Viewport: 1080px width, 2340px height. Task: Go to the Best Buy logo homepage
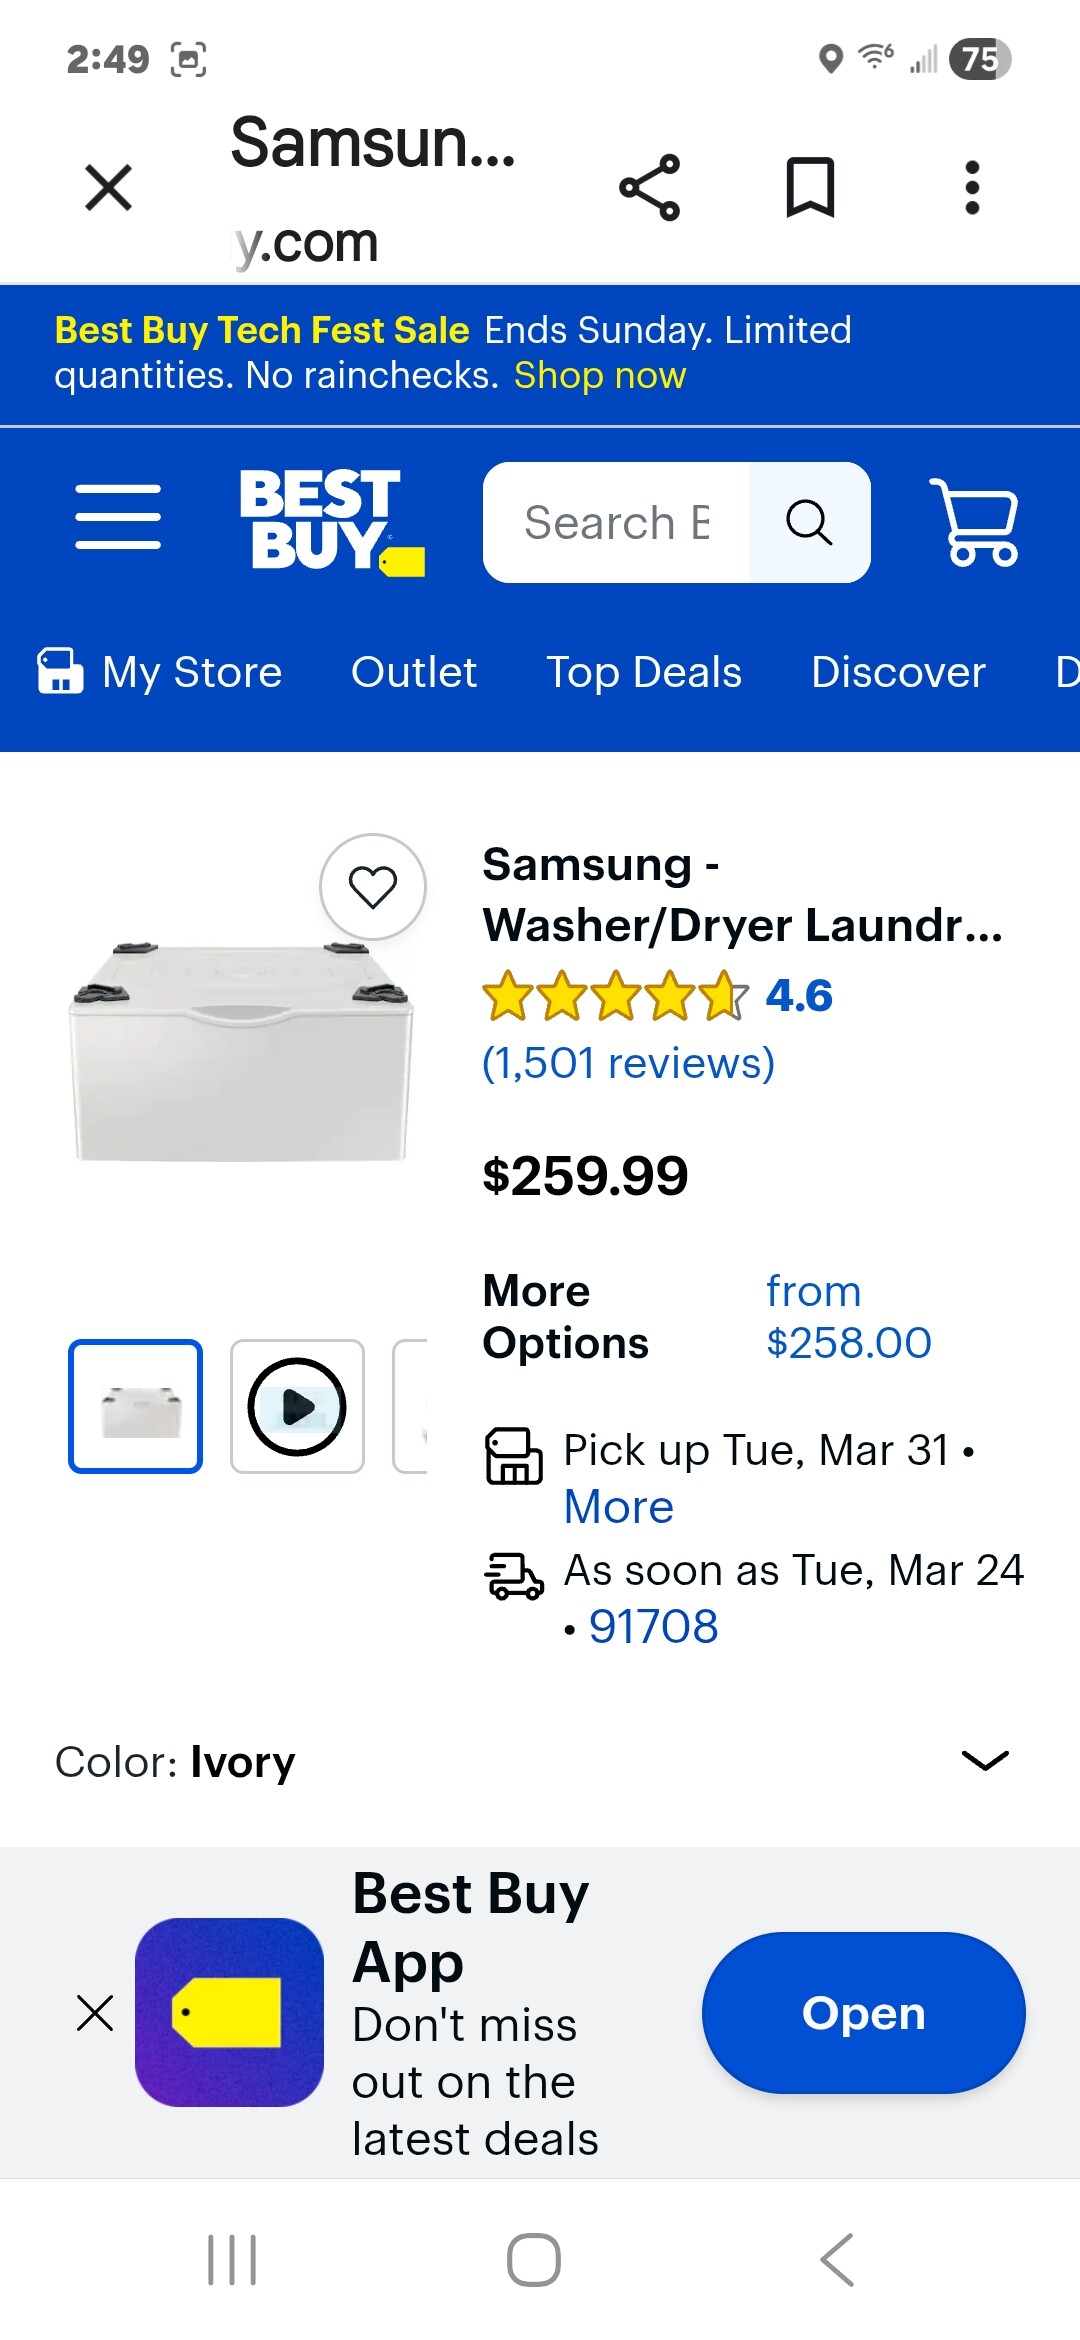click(x=331, y=522)
